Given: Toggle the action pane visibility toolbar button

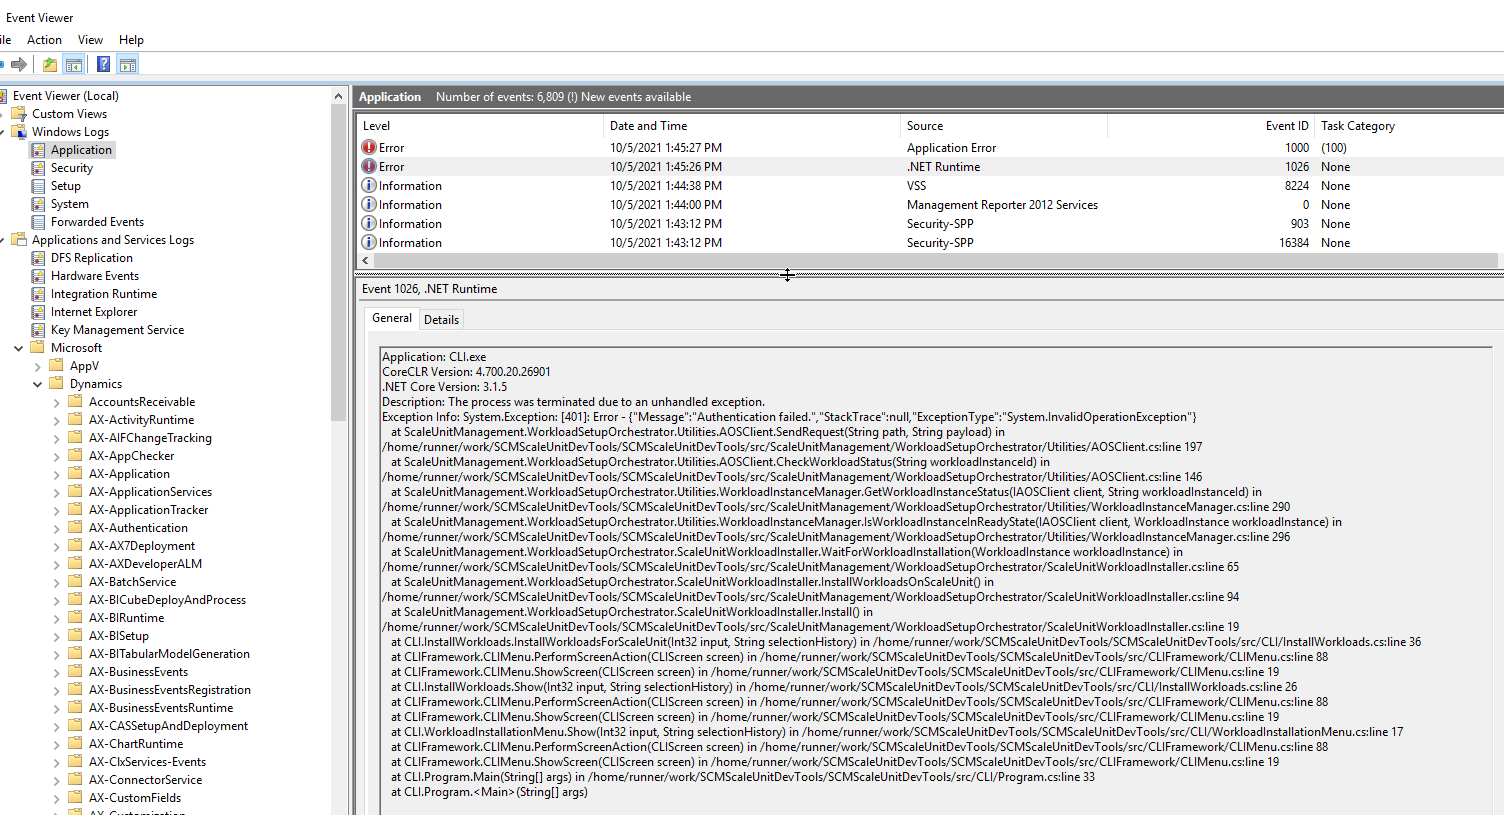Looking at the screenshot, I should [127, 62].
